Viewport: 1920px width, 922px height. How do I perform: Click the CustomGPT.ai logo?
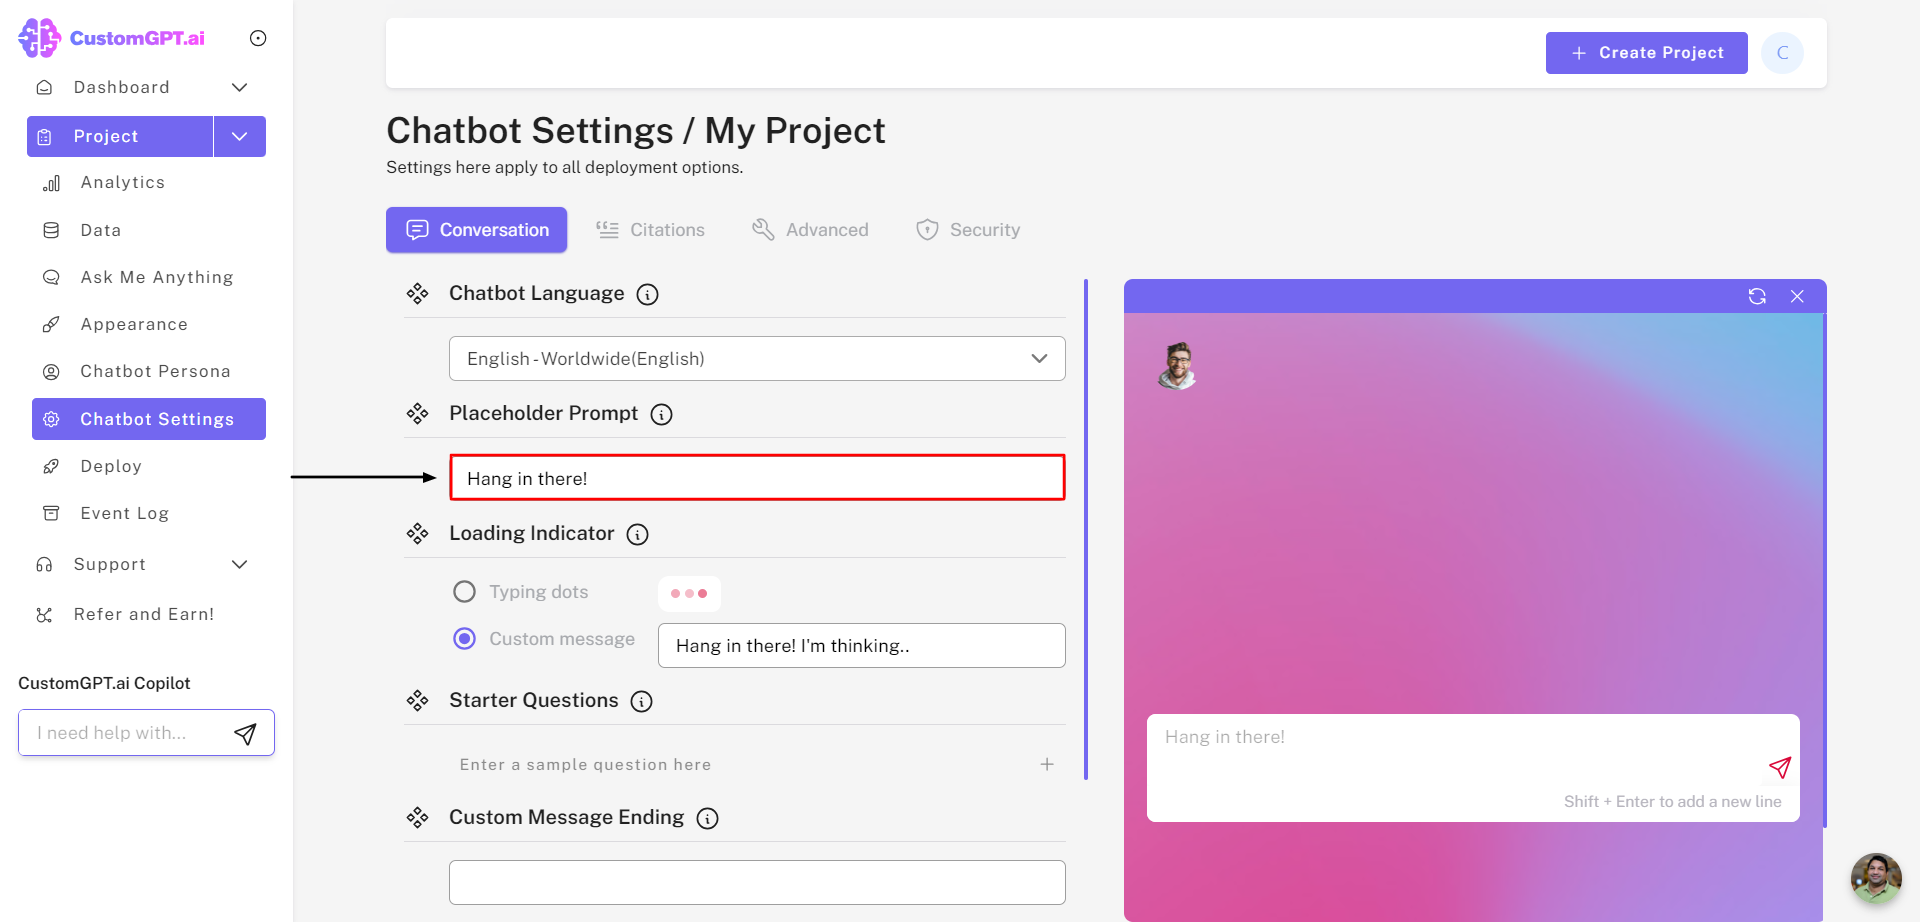(112, 38)
